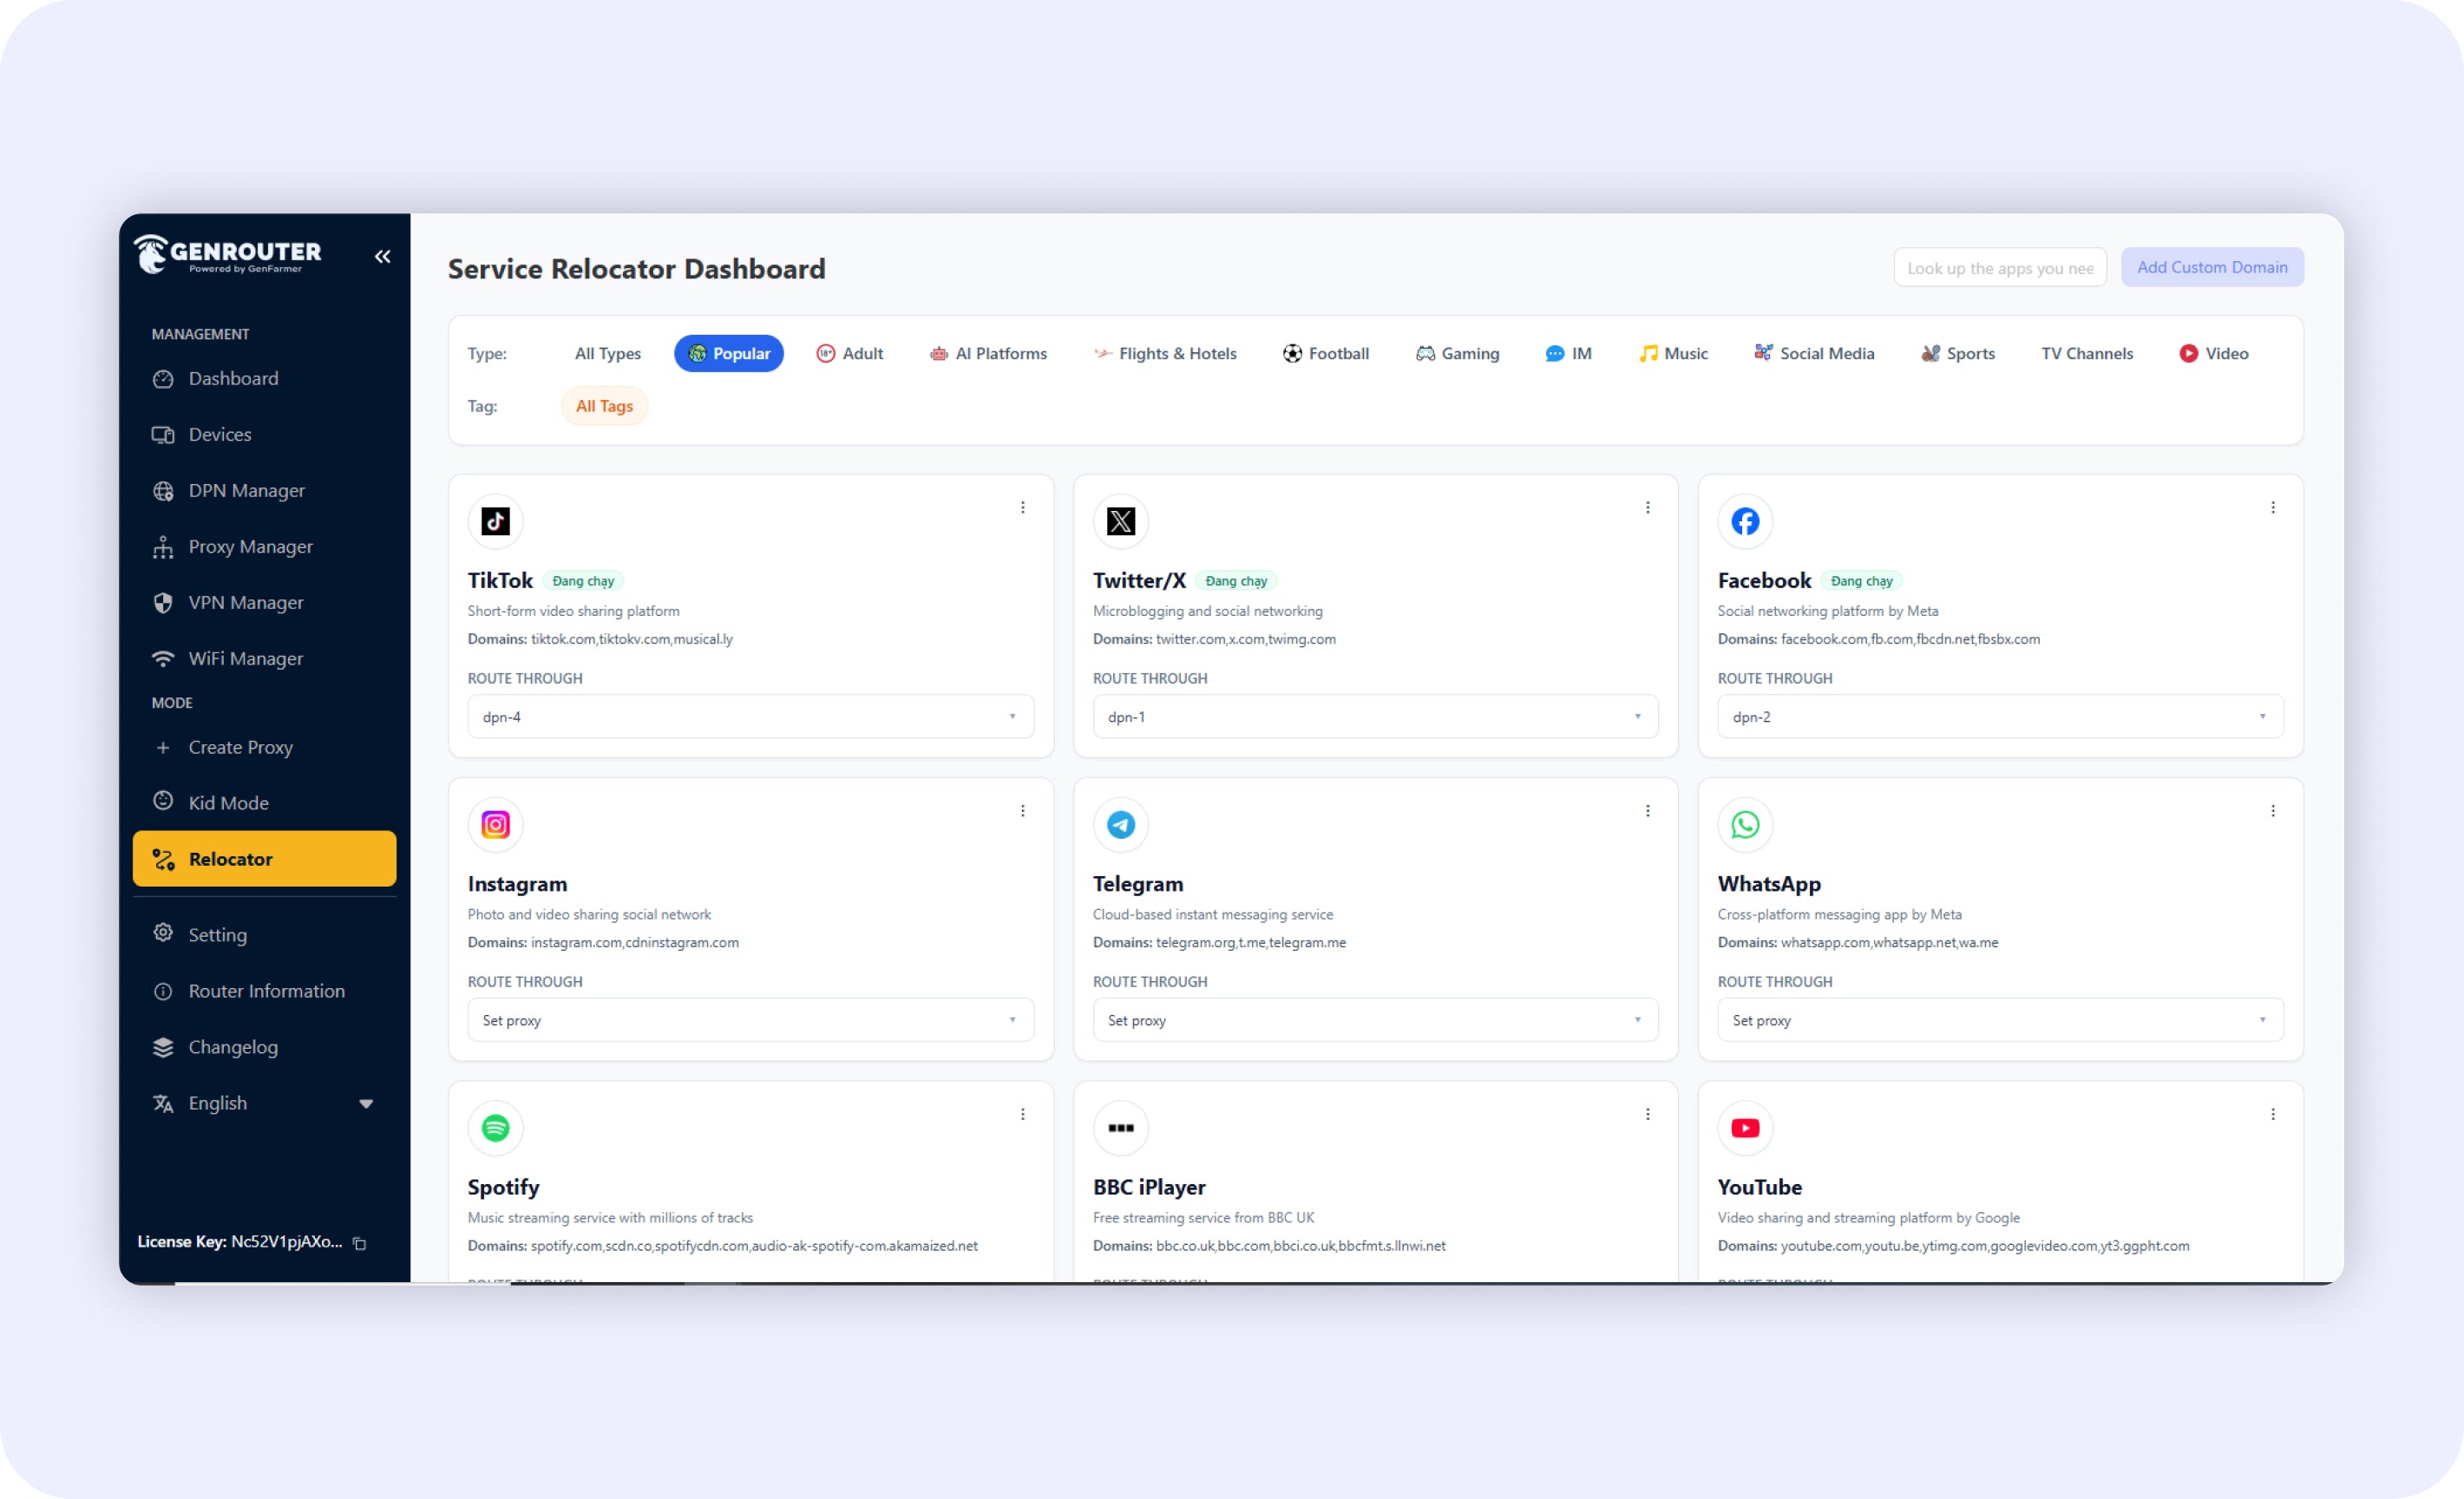This screenshot has width=2464, height=1499.
Task: Collapse the sidebar with double chevron icon
Action: coord(382,256)
